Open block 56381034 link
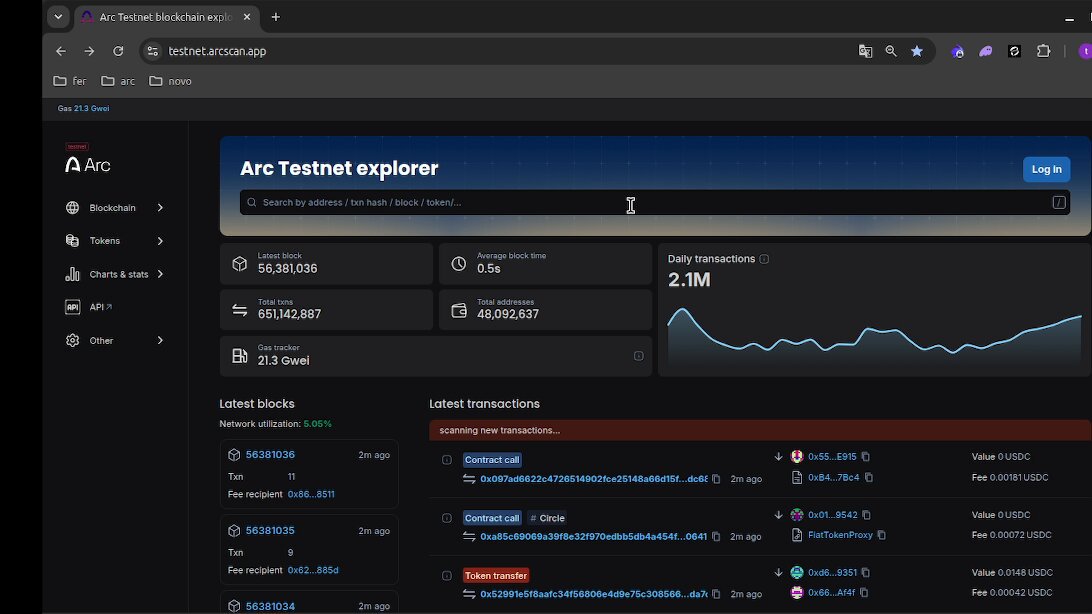 [270, 606]
